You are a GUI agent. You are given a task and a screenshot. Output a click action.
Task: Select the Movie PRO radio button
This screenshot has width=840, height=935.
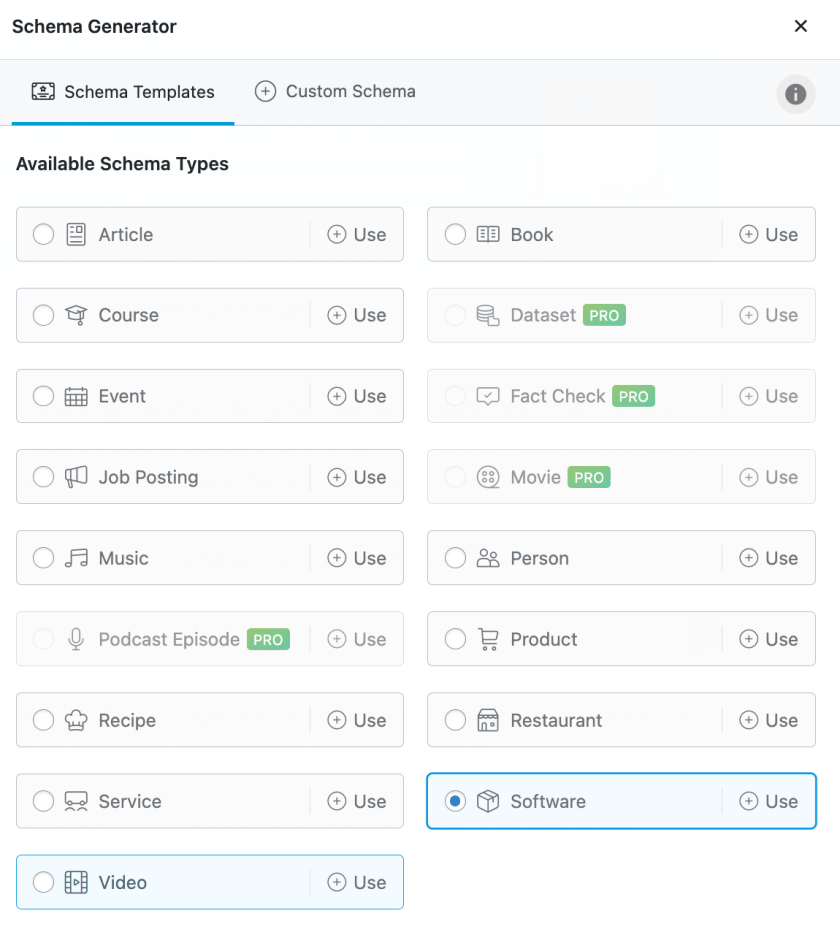pos(455,477)
